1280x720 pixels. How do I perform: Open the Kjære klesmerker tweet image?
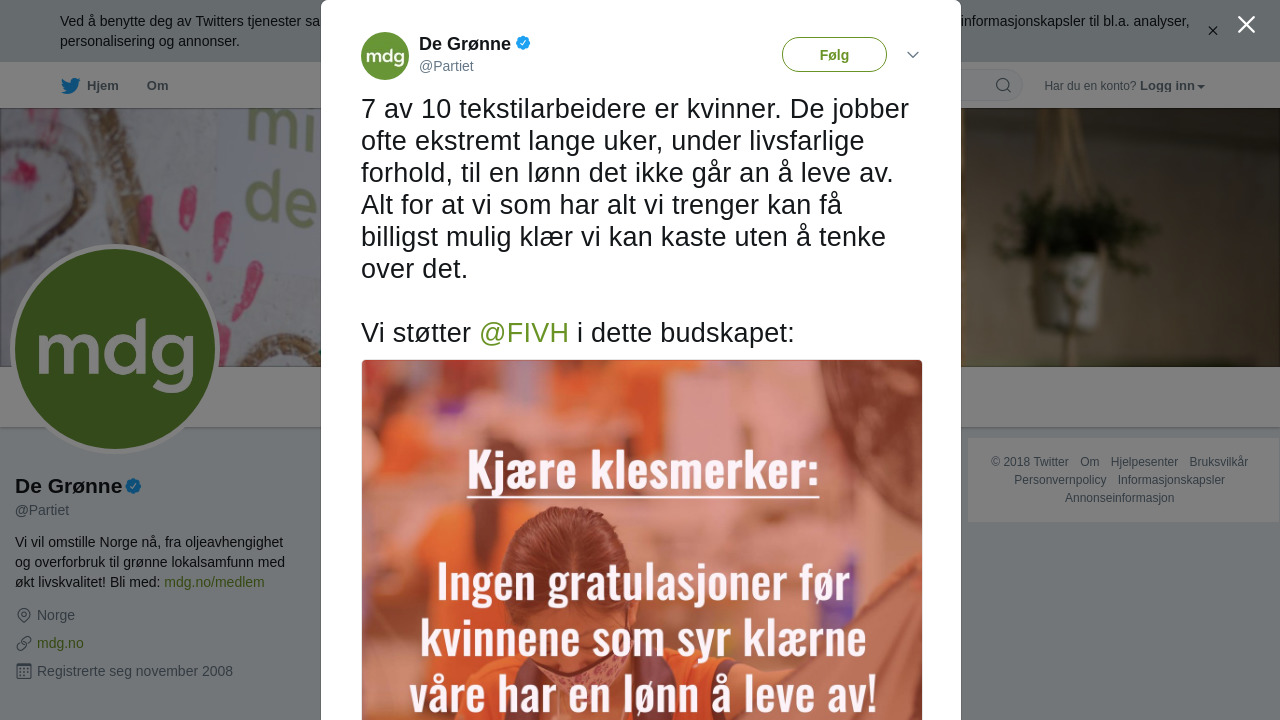pos(642,540)
